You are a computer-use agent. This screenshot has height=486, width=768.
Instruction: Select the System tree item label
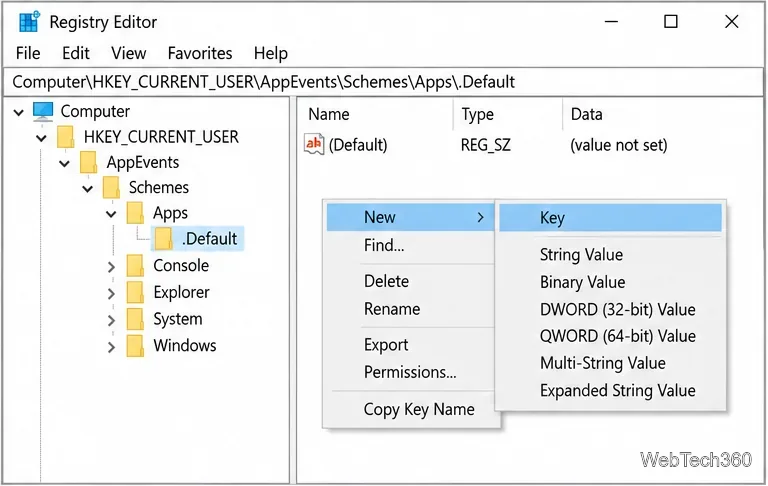[178, 319]
